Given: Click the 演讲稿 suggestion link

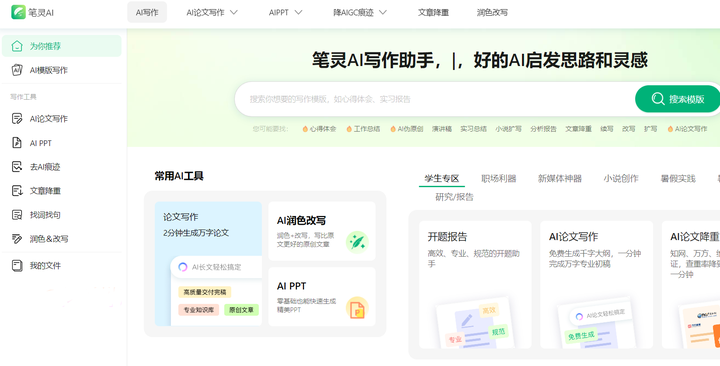Looking at the screenshot, I should (x=442, y=129).
